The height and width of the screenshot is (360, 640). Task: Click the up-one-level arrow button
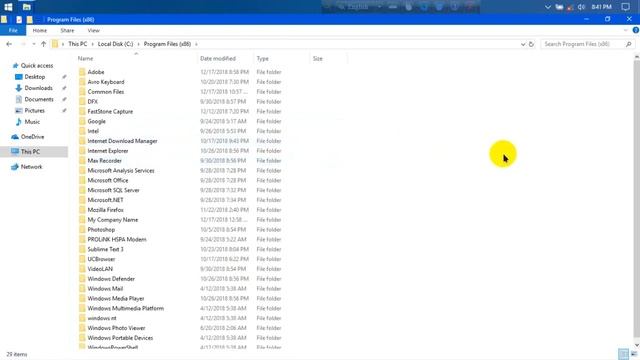[x=43, y=44]
